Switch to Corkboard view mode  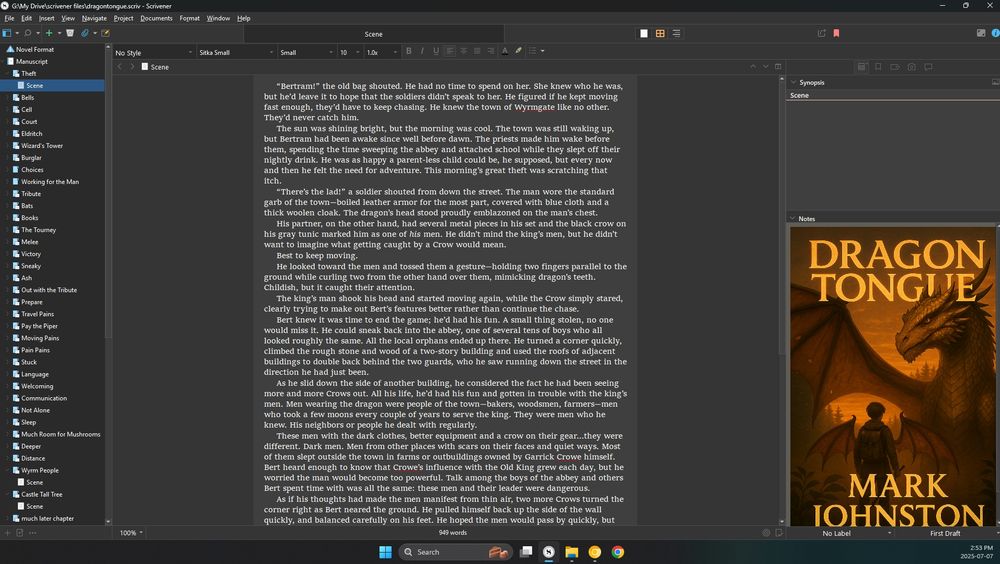click(660, 34)
